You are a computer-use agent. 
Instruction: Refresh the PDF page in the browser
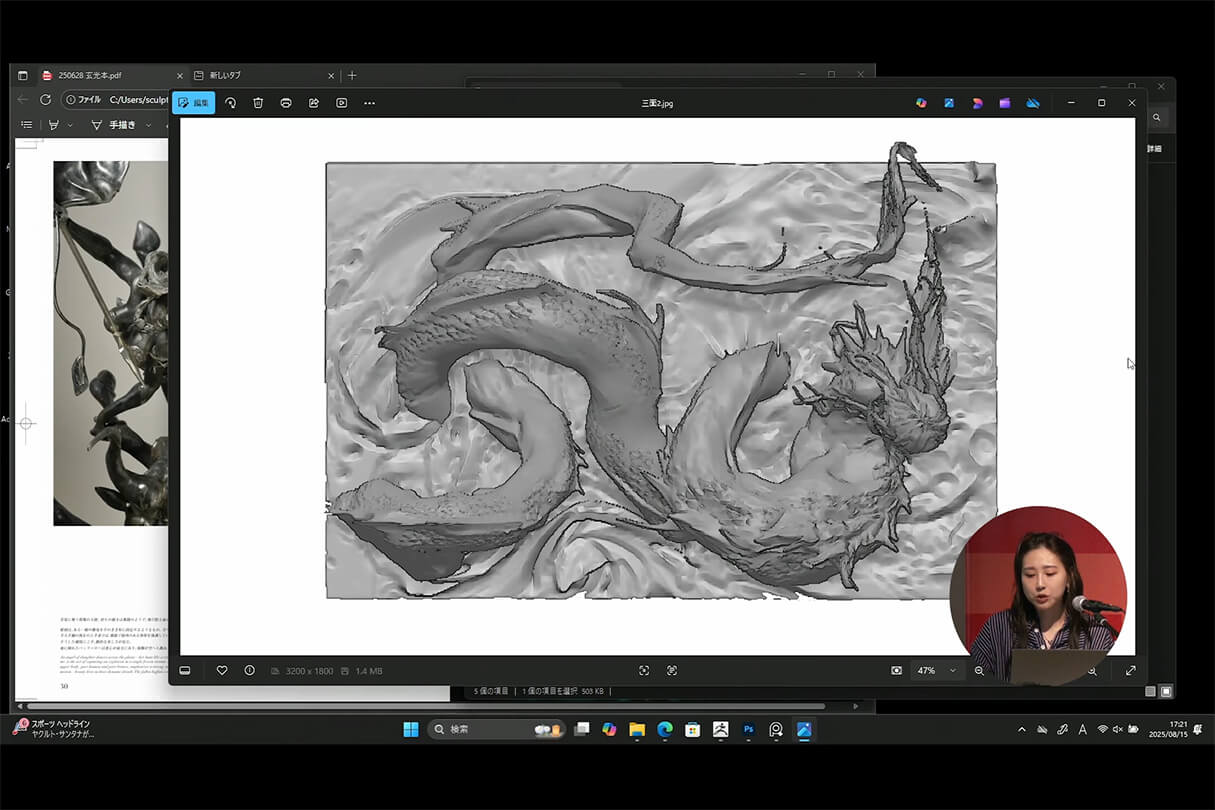point(45,100)
